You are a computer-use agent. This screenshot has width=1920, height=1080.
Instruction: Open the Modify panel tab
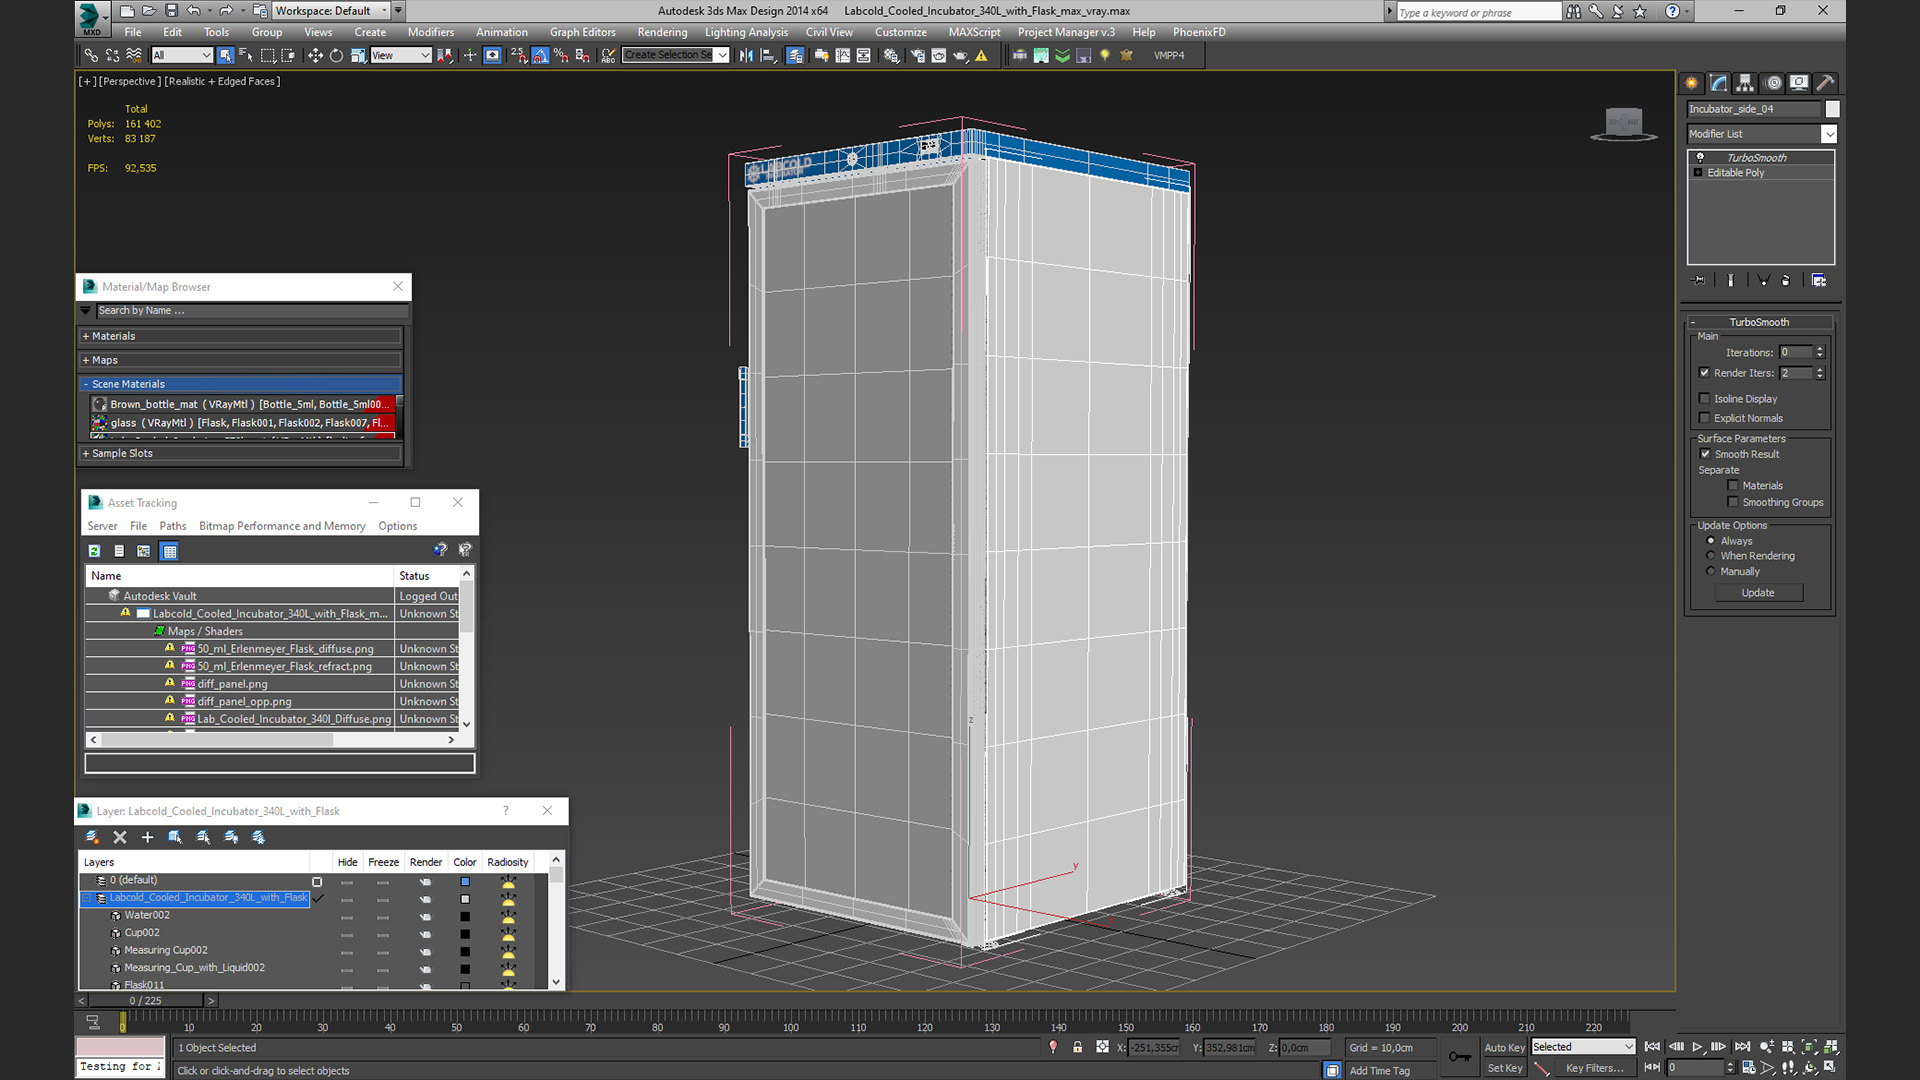click(x=1719, y=83)
